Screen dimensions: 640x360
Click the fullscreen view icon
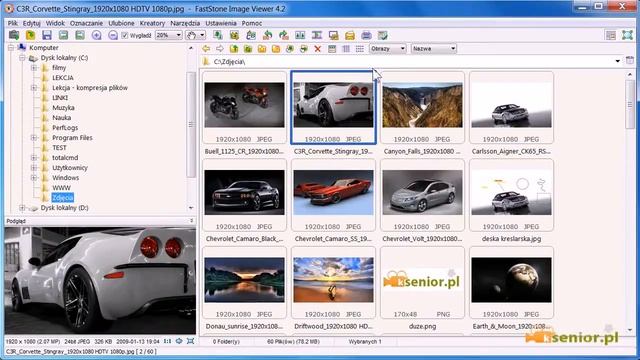(x=627, y=35)
